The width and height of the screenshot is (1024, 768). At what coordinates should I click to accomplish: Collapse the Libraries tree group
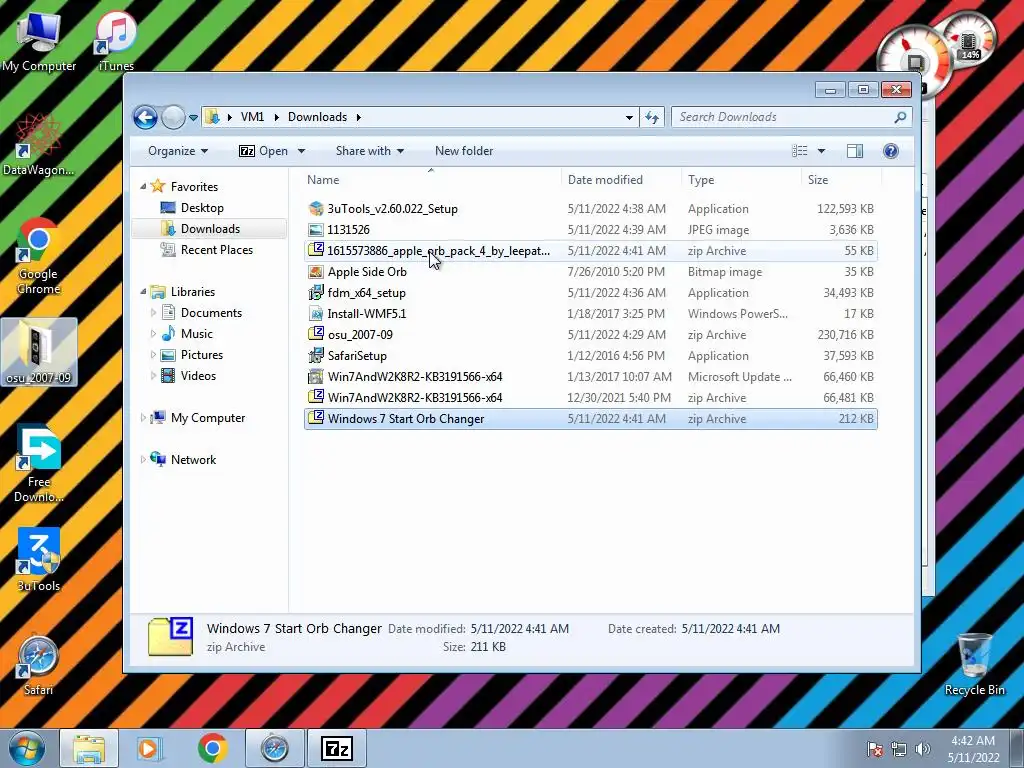tap(143, 292)
